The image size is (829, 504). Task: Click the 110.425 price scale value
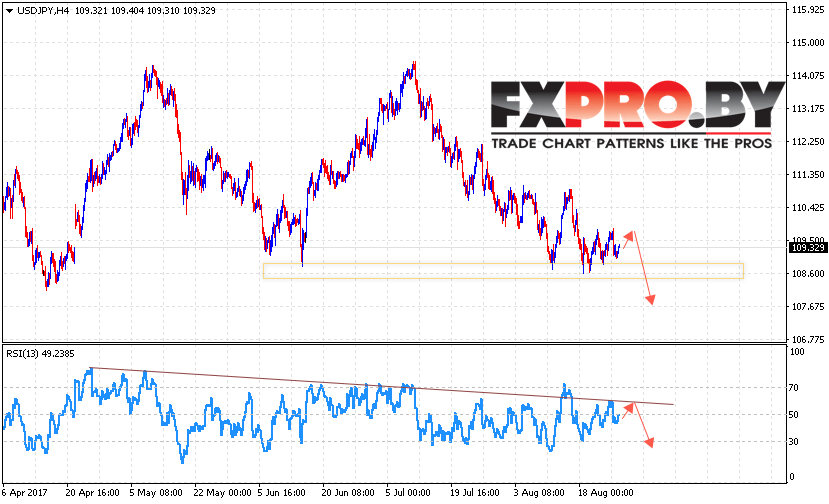pos(808,208)
